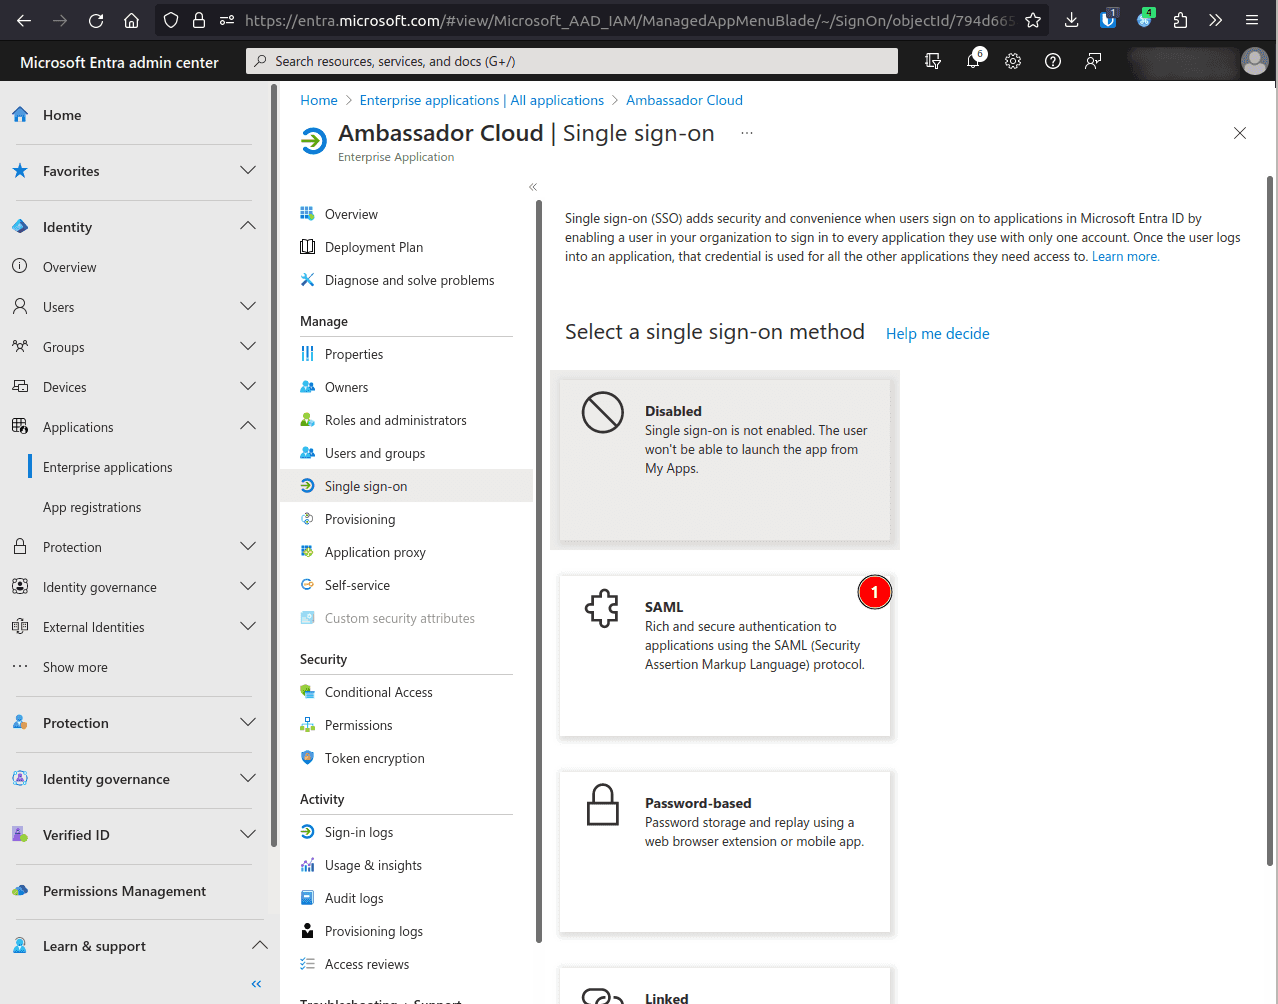Open browser extensions puzzle icon
This screenshot has width=1278, height=1004.
(x=1180, y=20)
